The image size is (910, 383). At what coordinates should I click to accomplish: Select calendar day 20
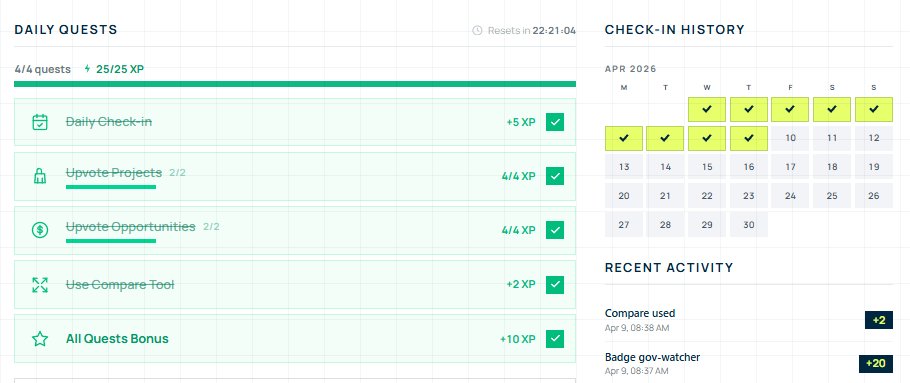[624, 196]
